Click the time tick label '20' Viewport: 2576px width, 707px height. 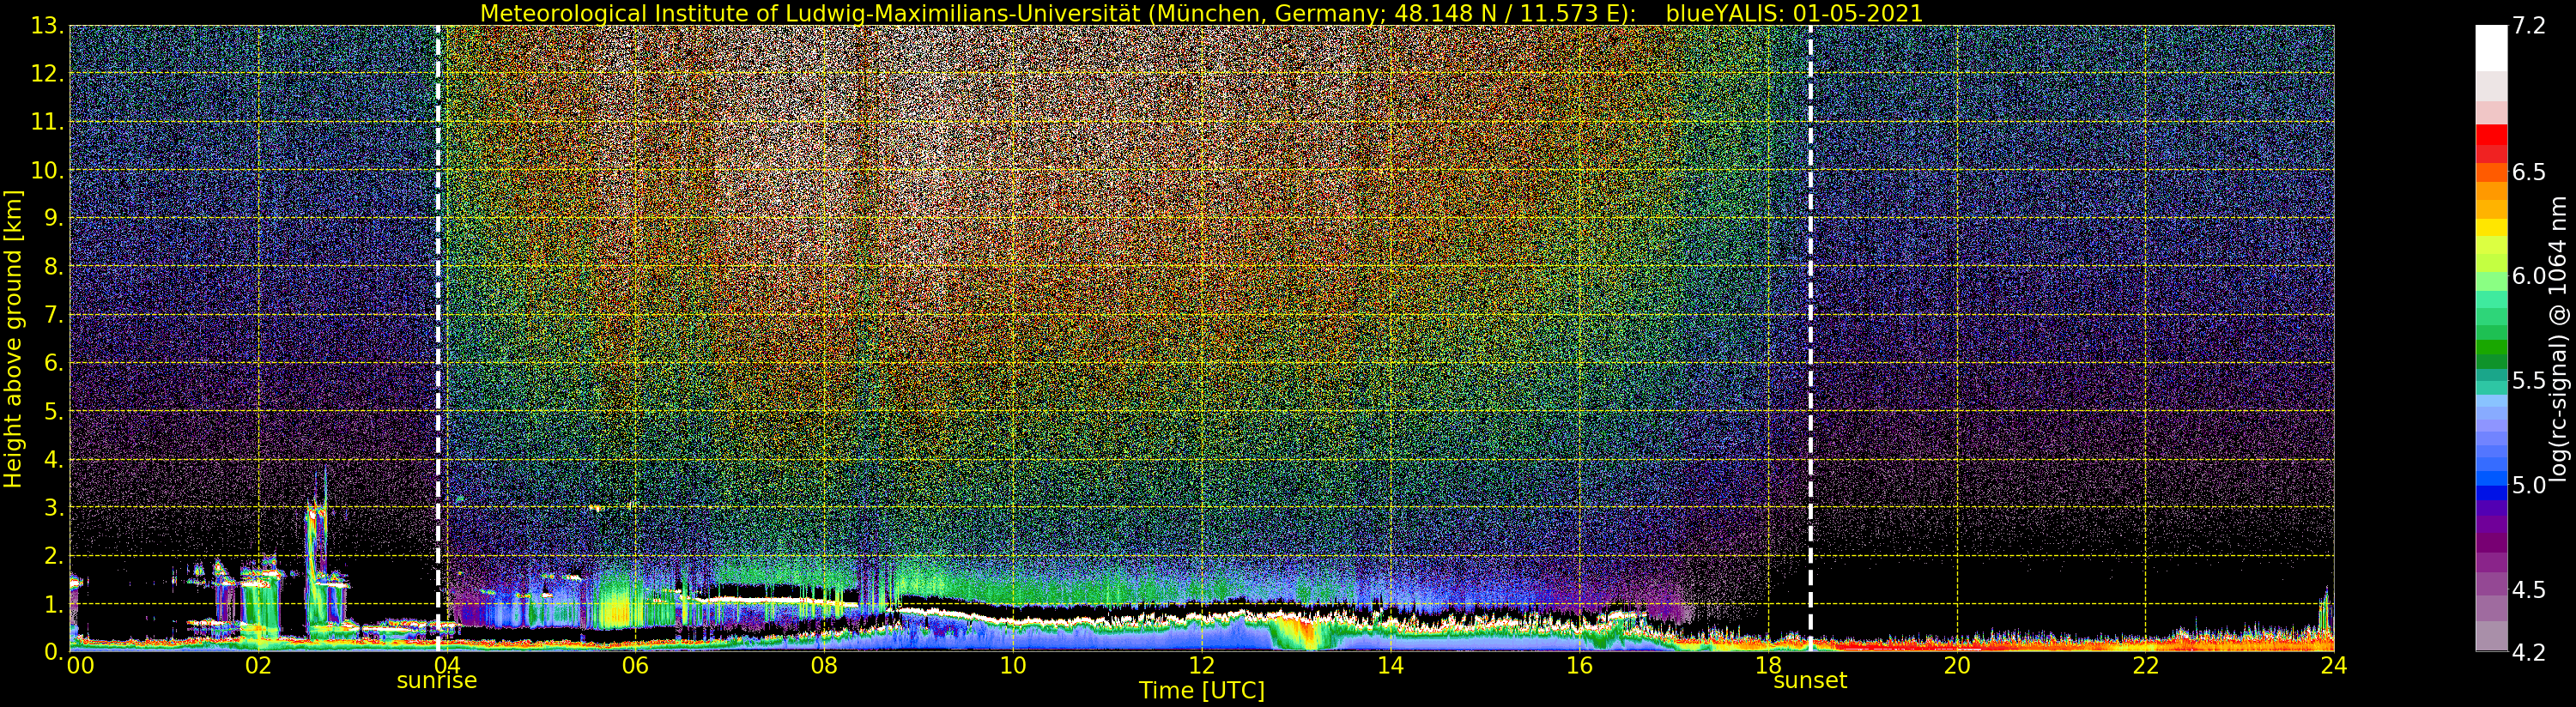tap(1957, 665)
